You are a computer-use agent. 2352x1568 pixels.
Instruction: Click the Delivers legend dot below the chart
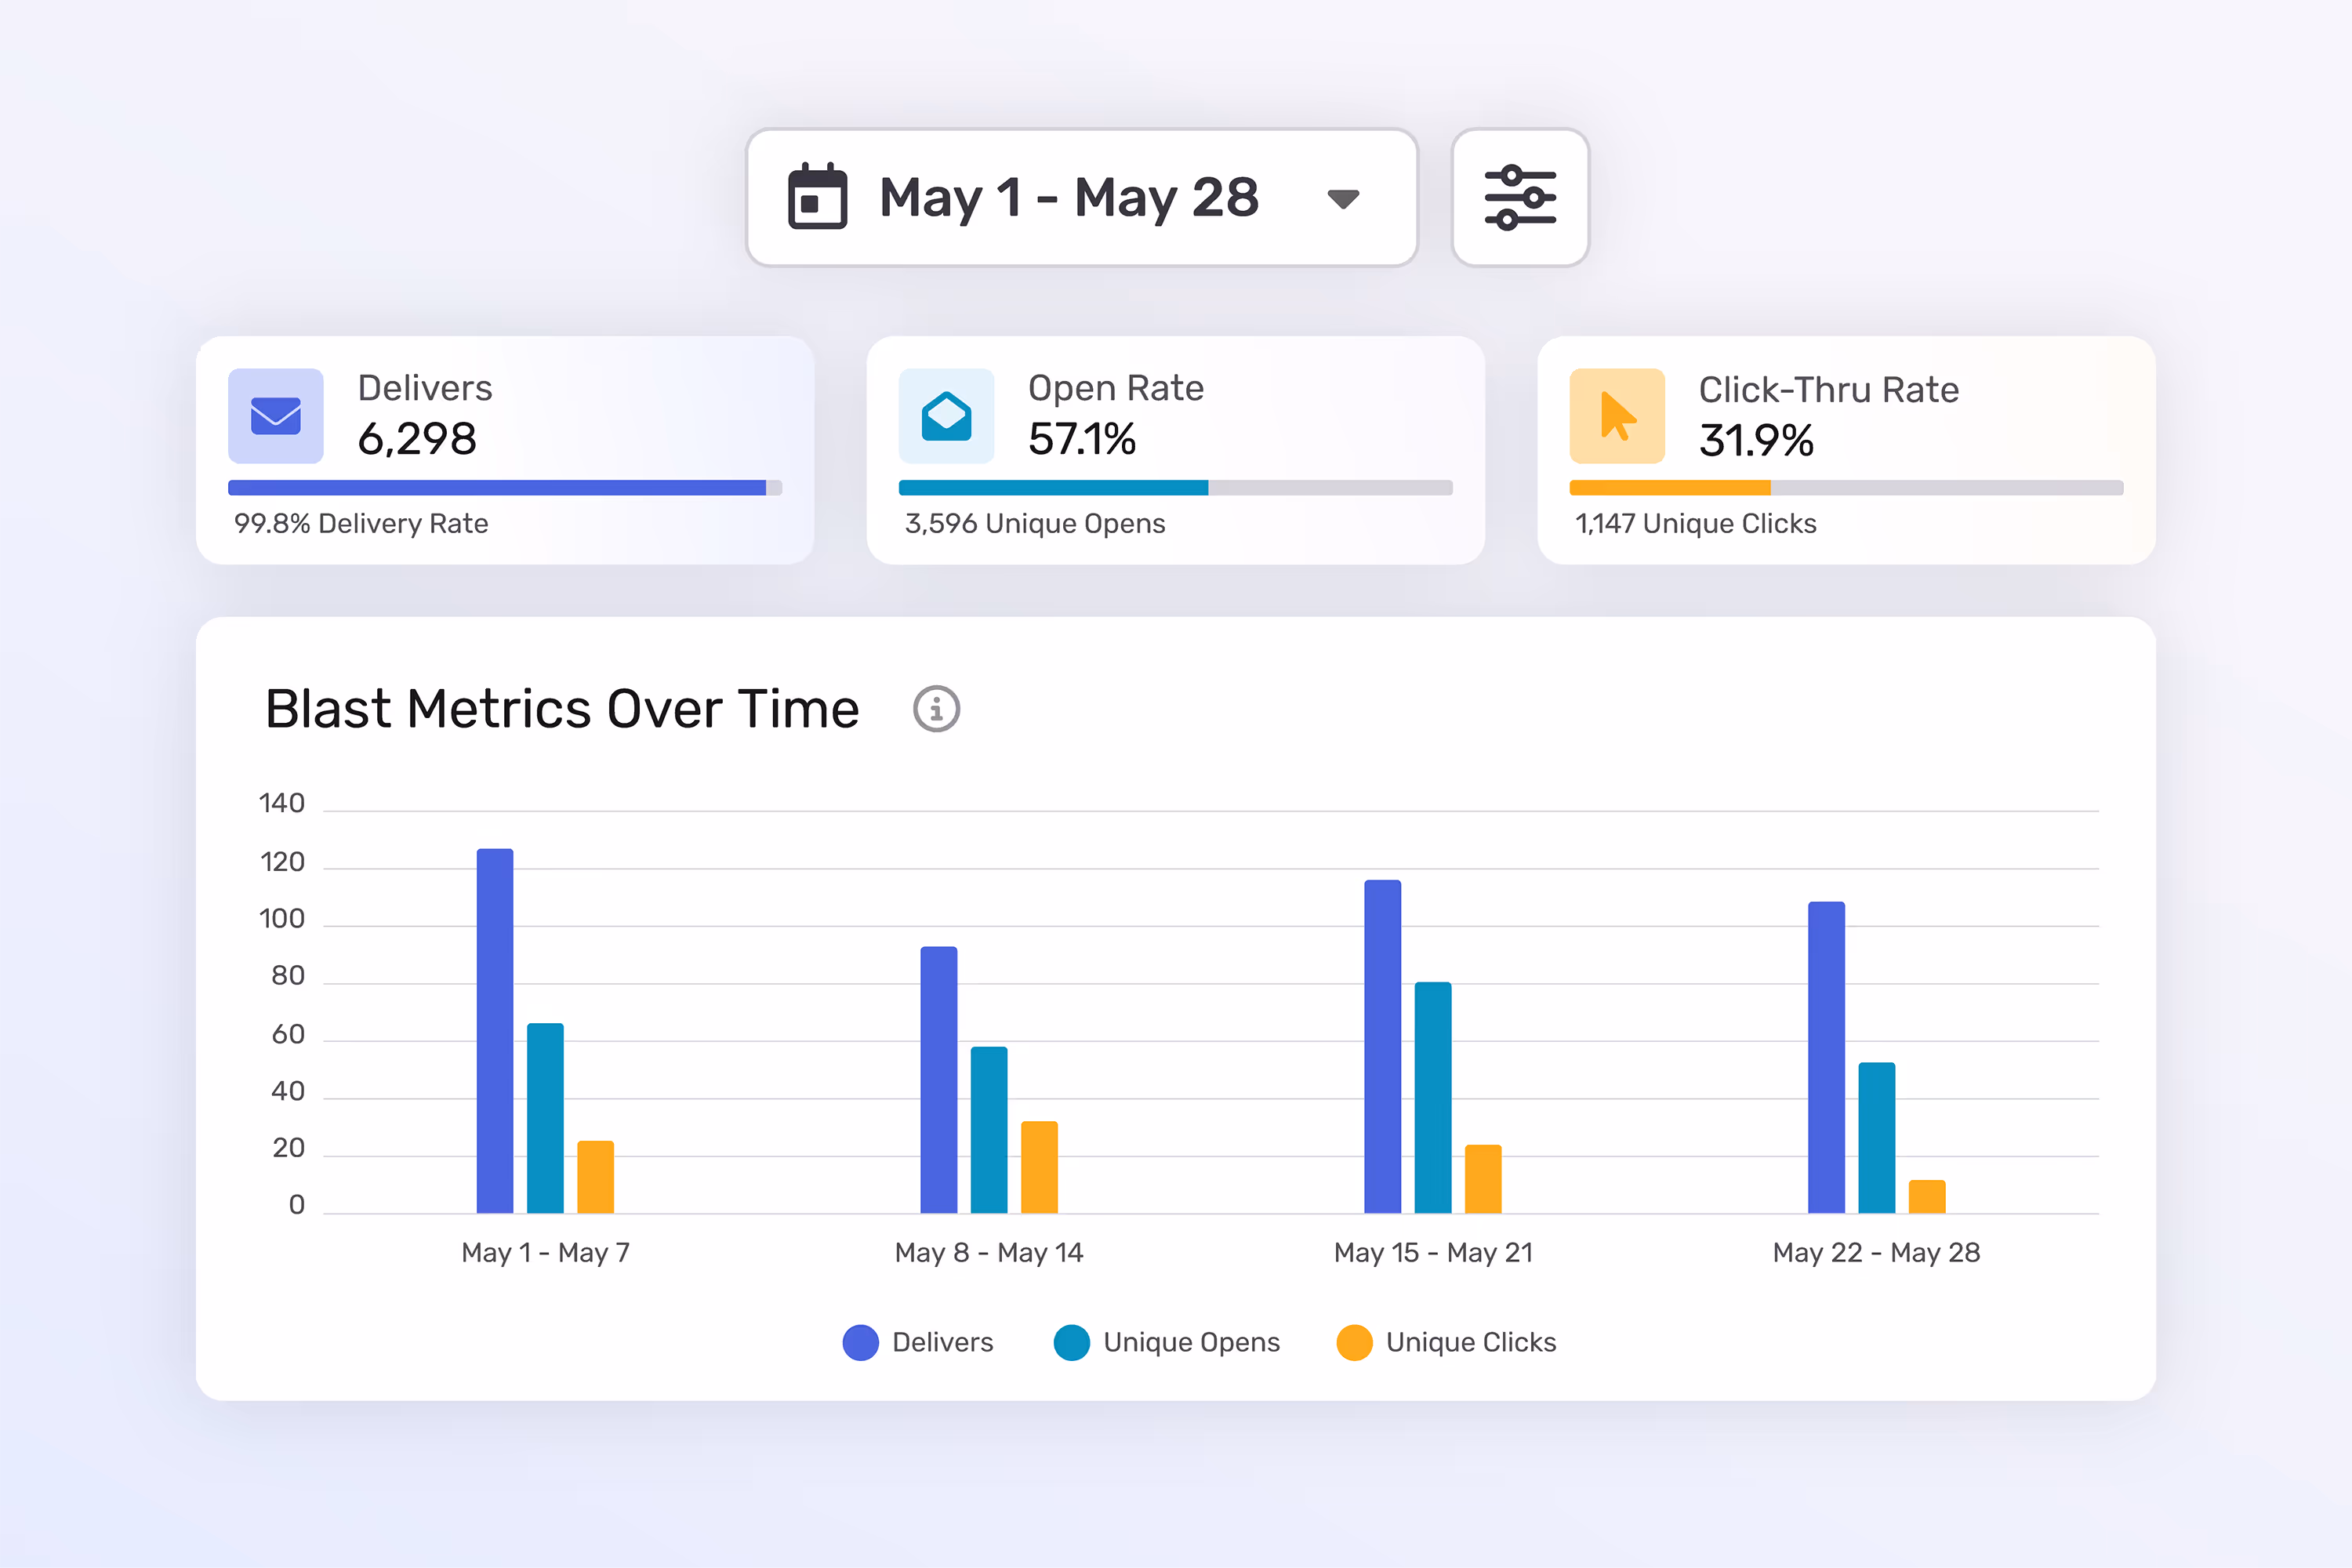click(861, 1342)
